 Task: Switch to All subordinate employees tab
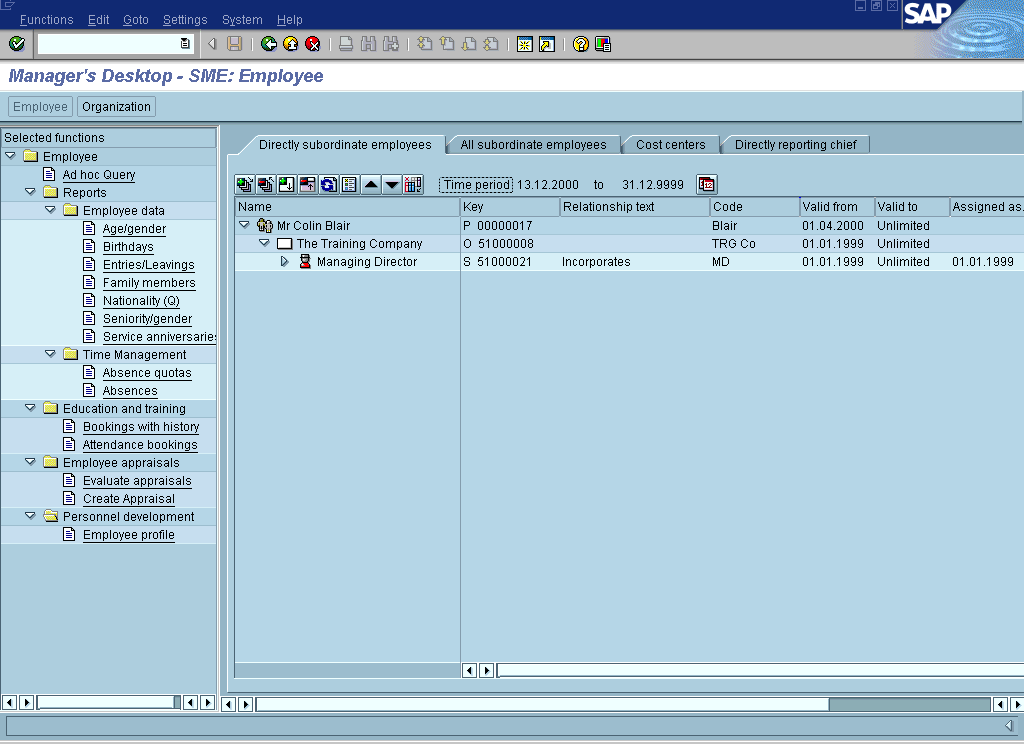tap(534, 144)
